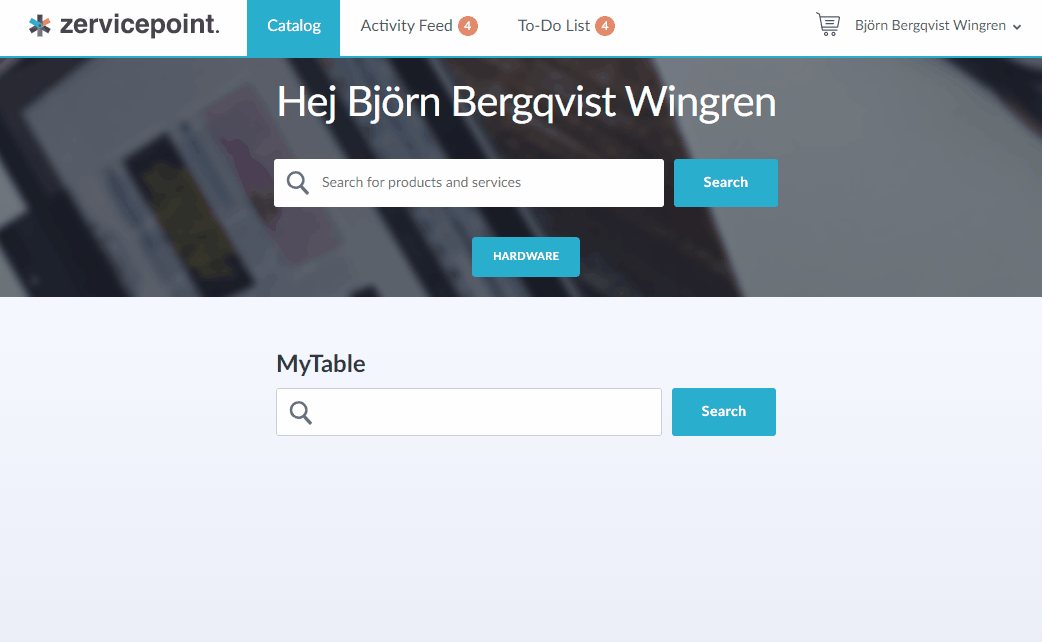Click the magnifier icon in main search bar
The width and height of the screenshot is (1042, 642).
click(x=297, y=182)
